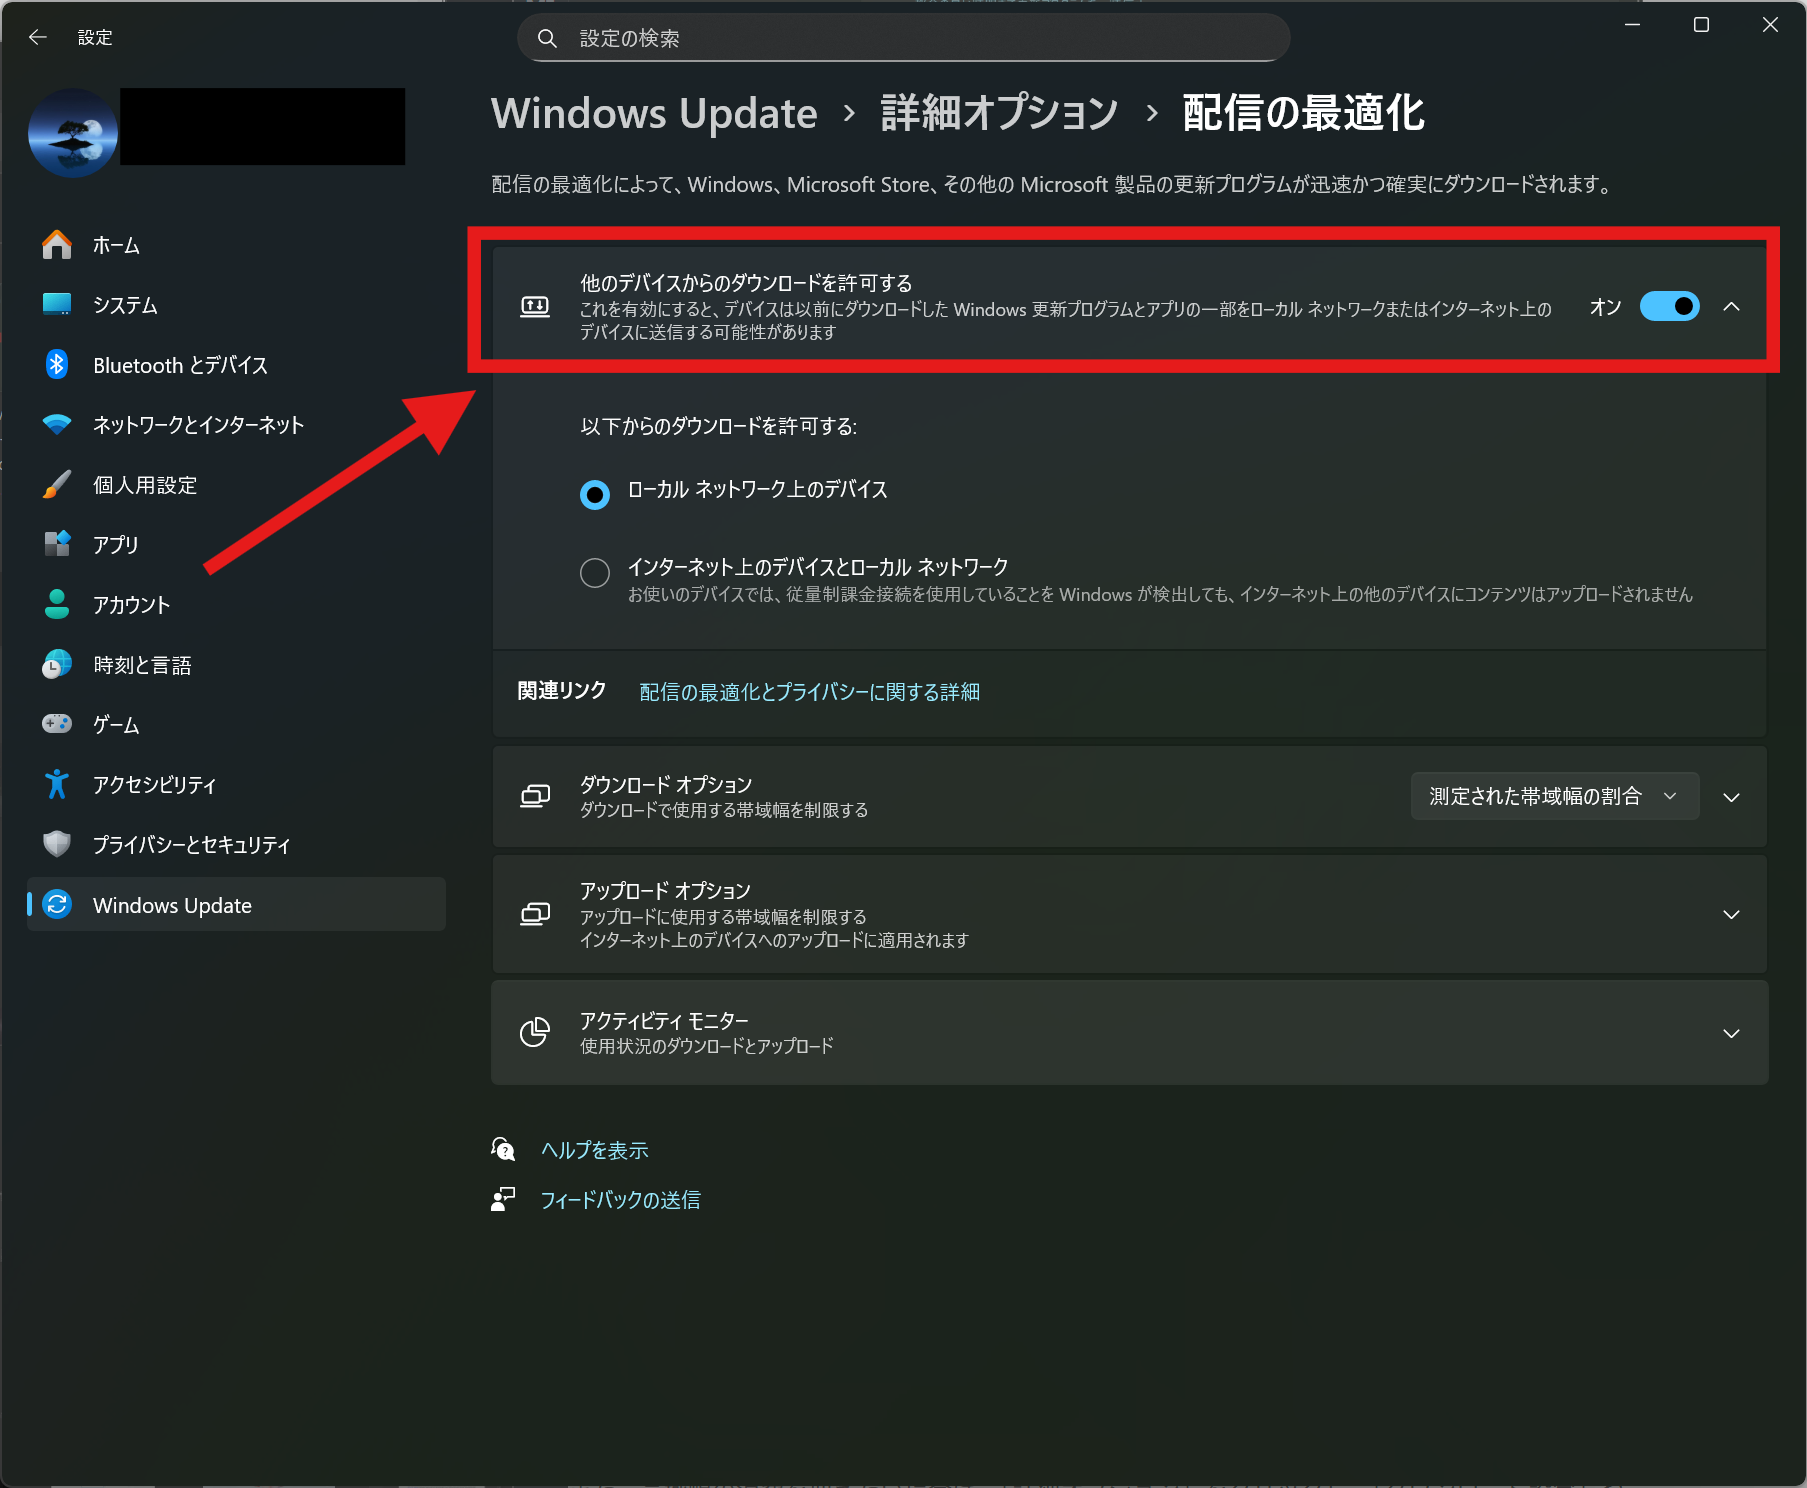Collapse the 他のデバイスからのダウンロード section chevron

click(1732, 307)
